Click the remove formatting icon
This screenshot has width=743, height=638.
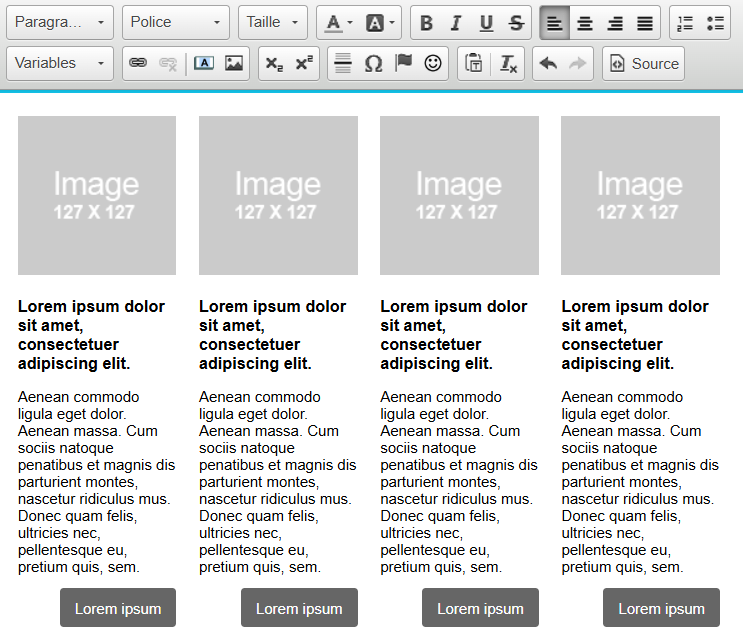tap(508, 63)
